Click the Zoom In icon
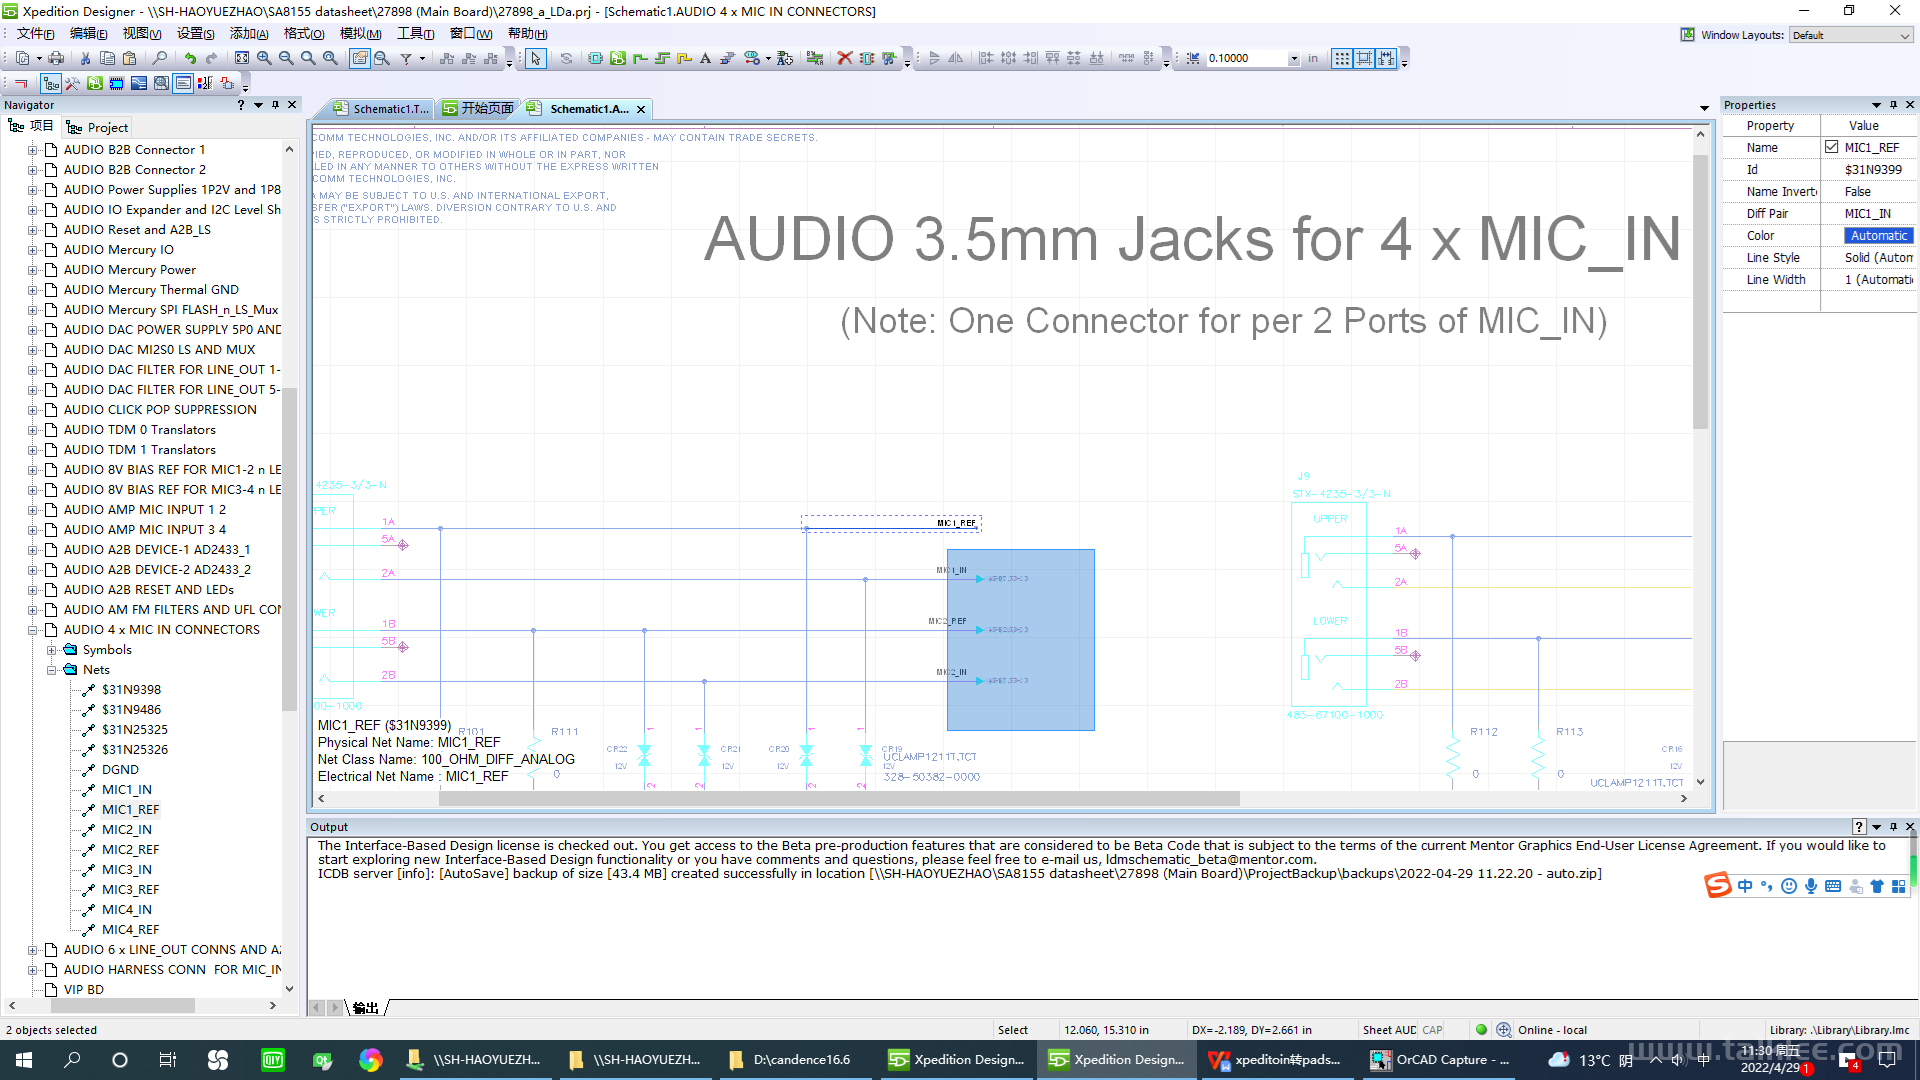The width and height of the screenshot is (1920, 1080). (x=264, y=58)
